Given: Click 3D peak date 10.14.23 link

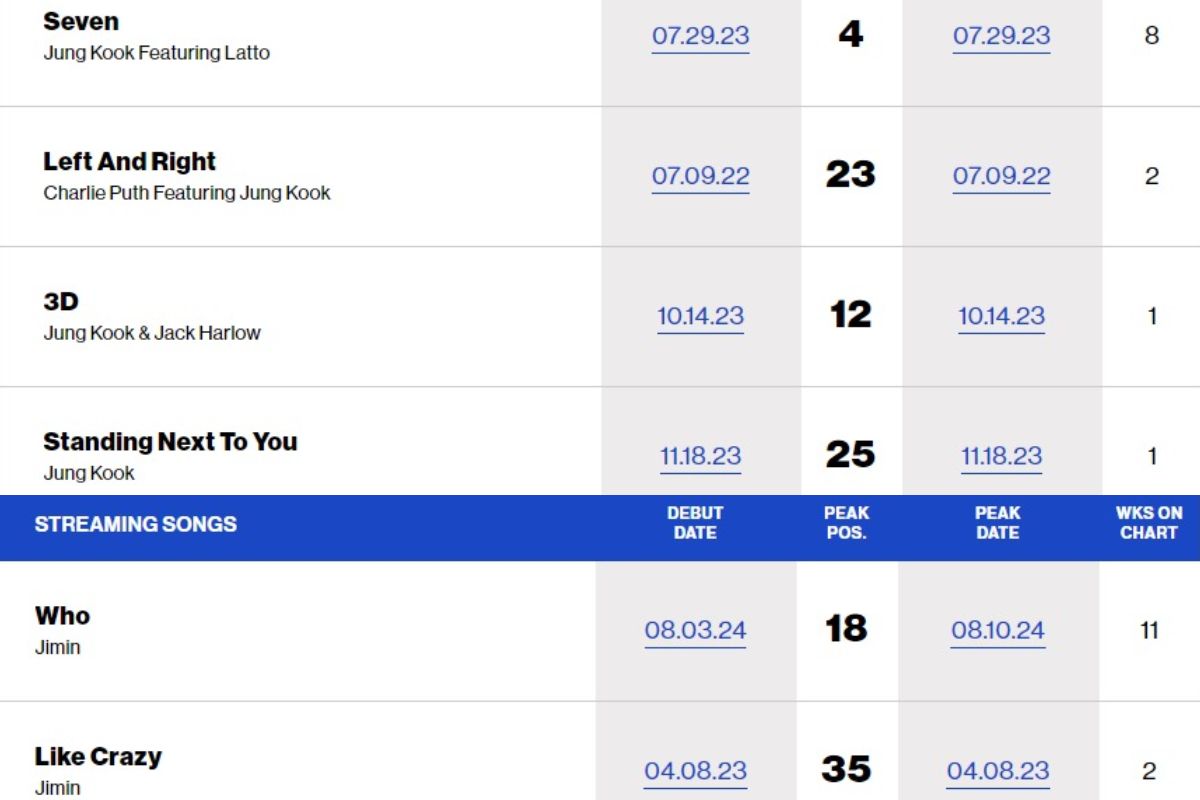Looking at the screenshot, I should [1001, 316].
